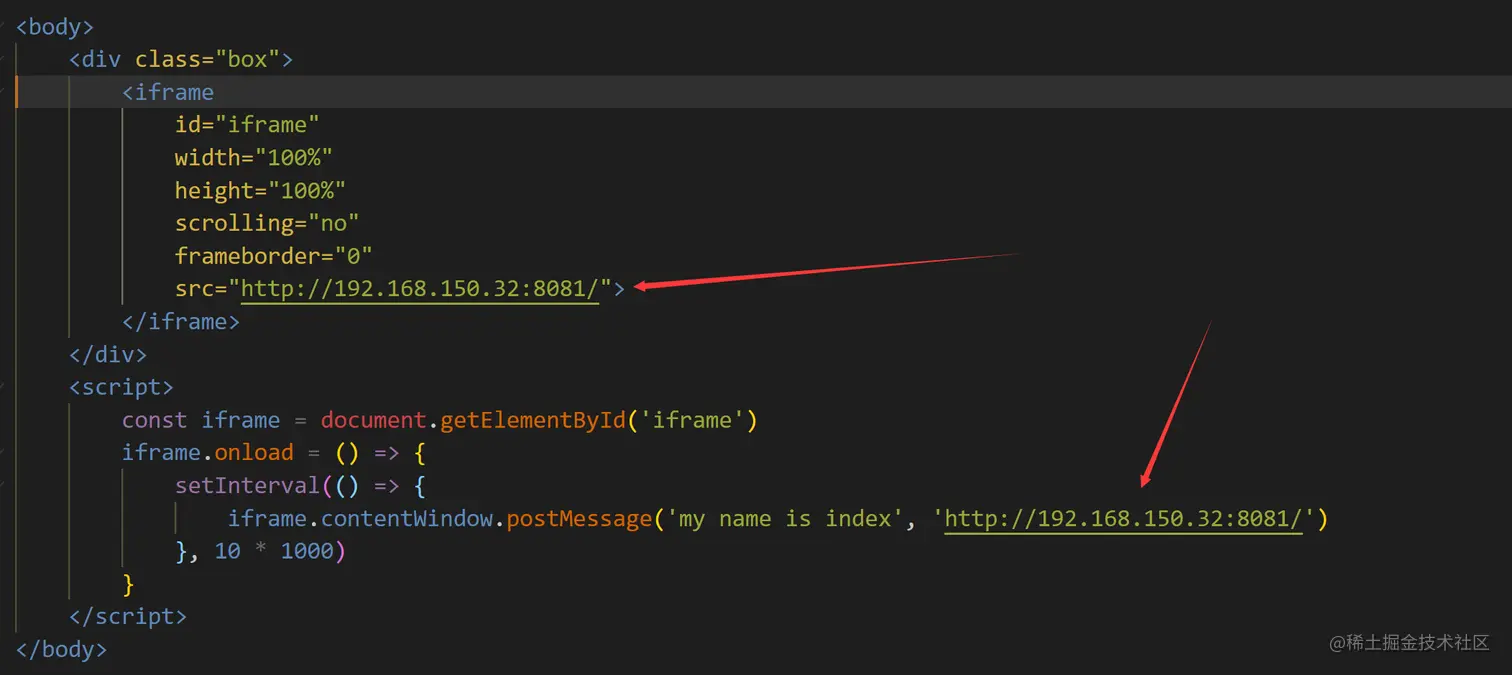Click the opening script tag
This screenshot has height=675, width=1512.
(x=121, y=387)
